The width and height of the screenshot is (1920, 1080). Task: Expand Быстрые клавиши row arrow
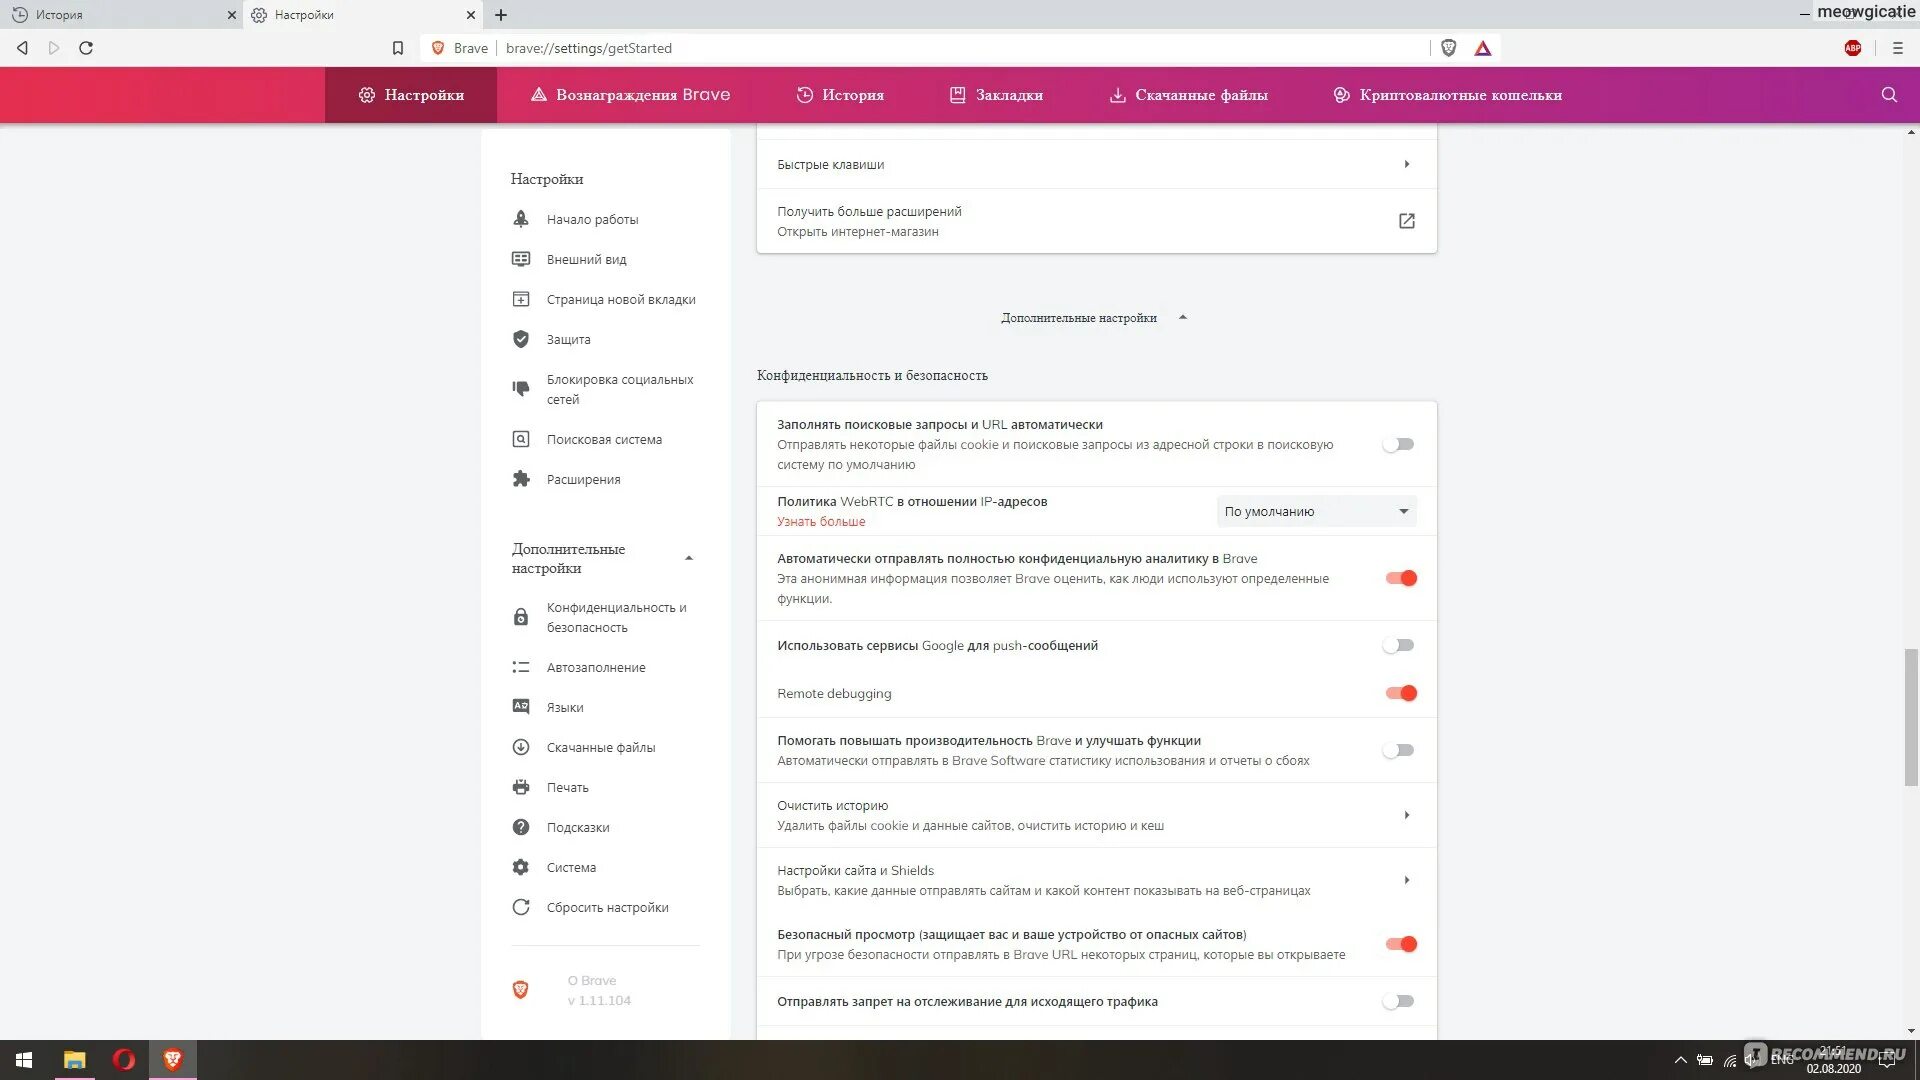pyautogui.click(x=1407, y=164)
